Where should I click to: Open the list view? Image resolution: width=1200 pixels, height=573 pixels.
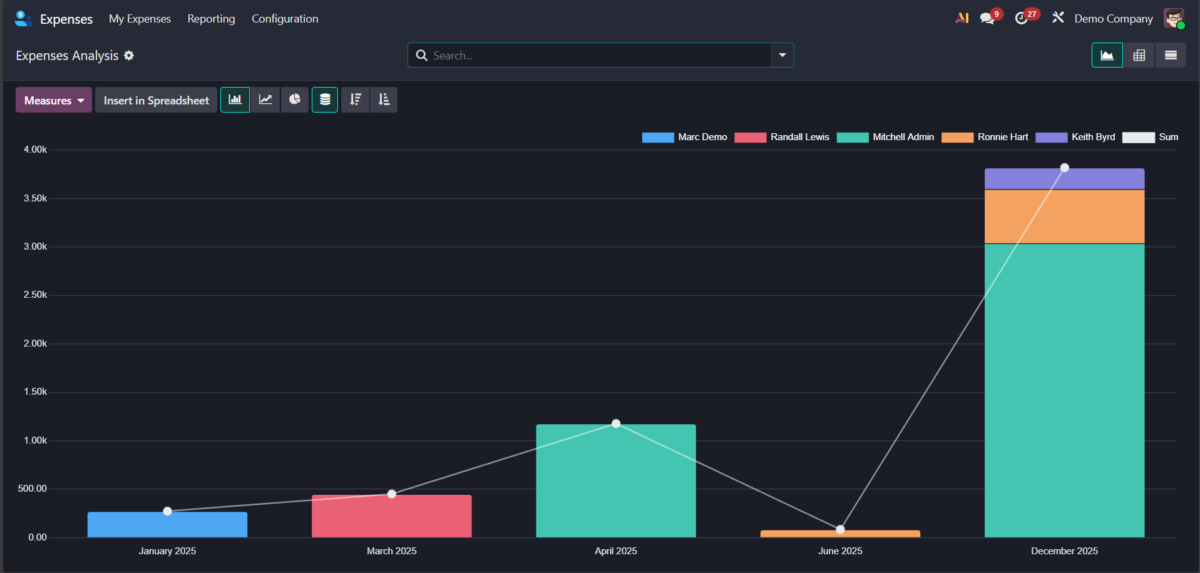point(1170,56)
